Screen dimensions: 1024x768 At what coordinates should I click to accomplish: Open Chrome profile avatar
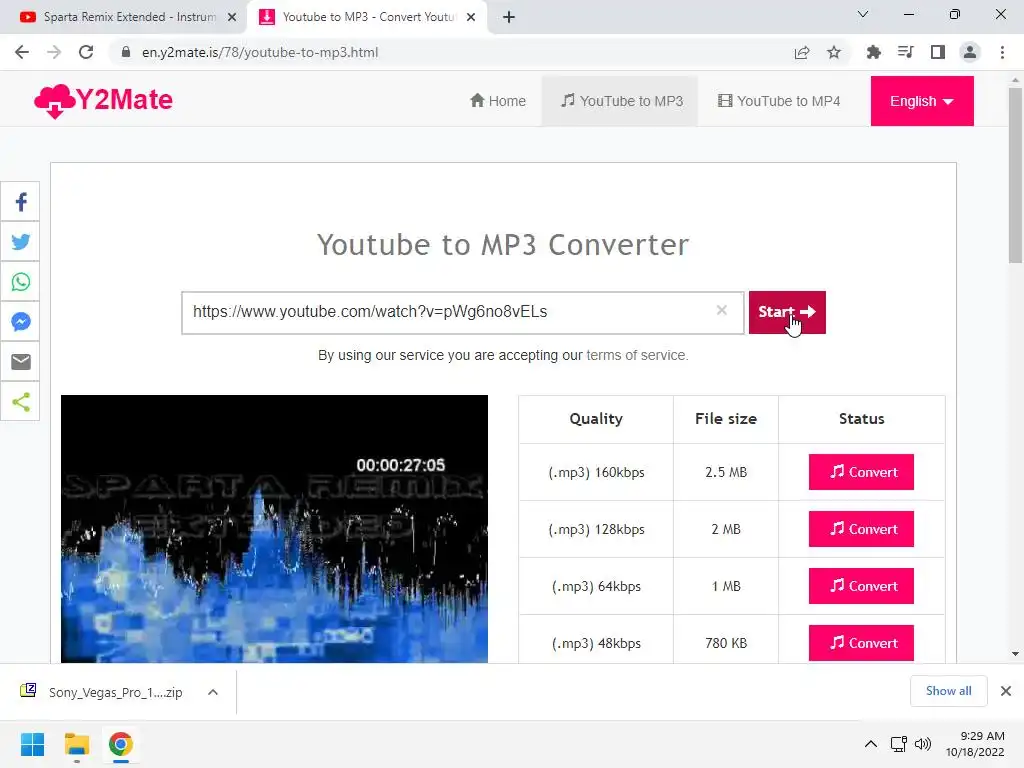tap(970, 52)
